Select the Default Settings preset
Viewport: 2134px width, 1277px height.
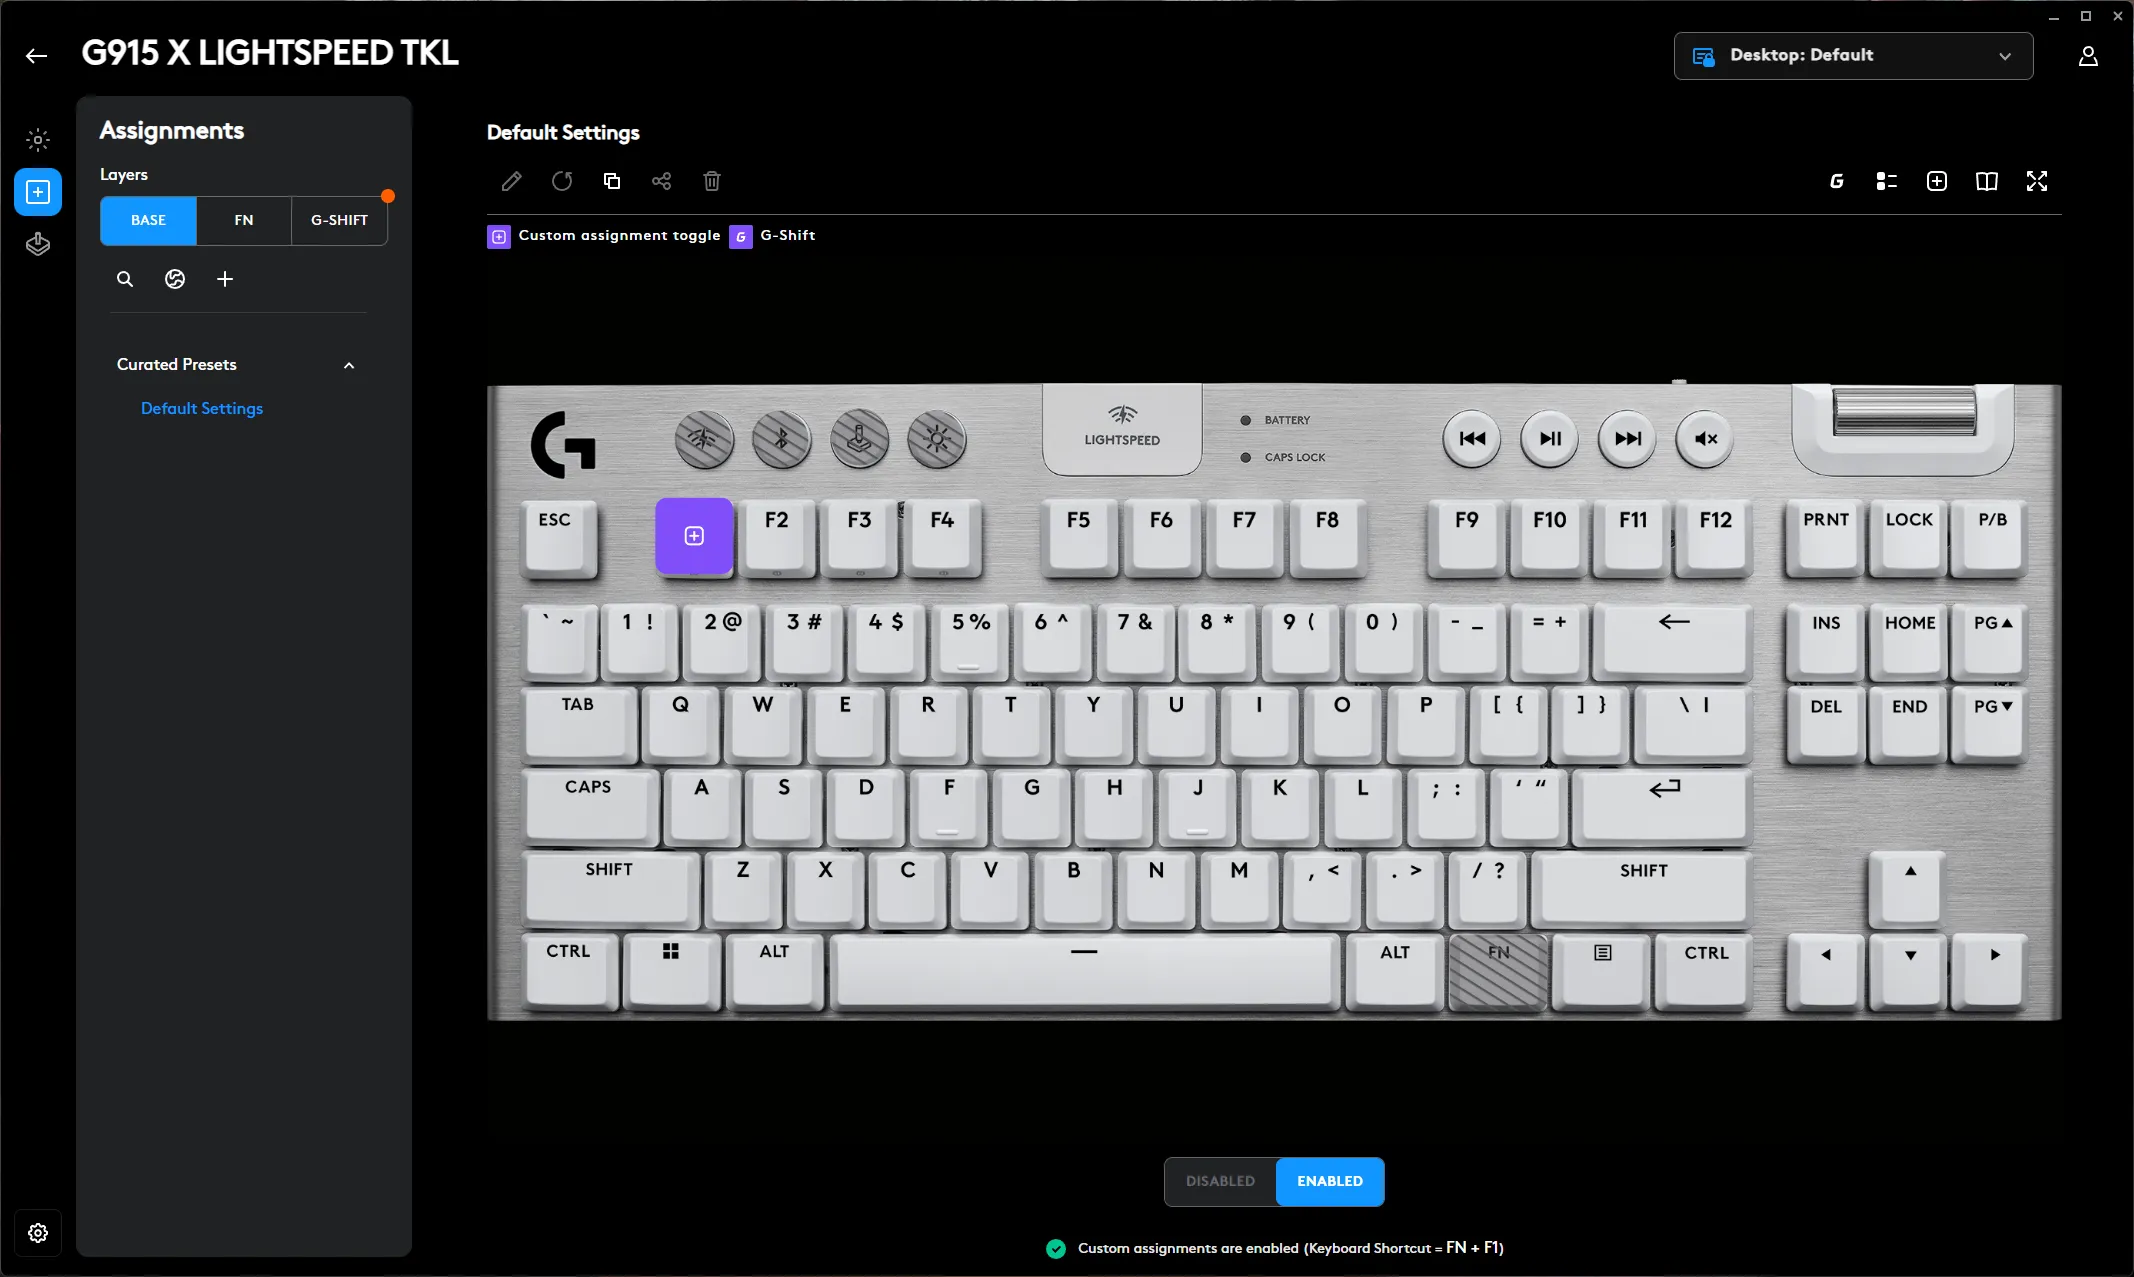(x=202, y=409)
